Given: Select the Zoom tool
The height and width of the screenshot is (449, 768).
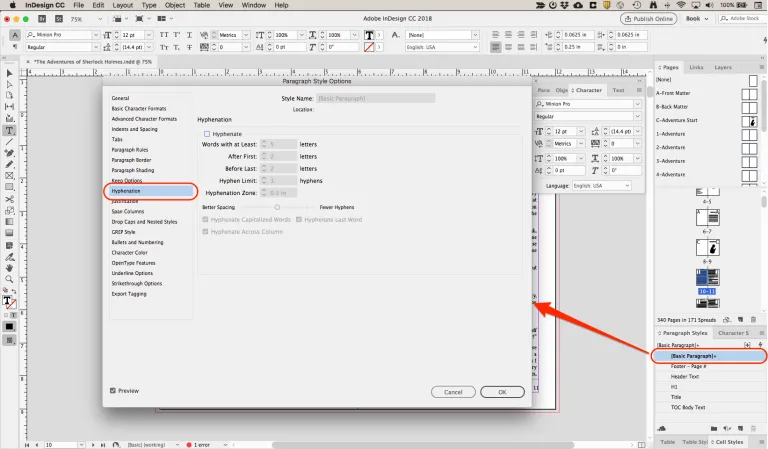Looking at the screenshot, I should coord(9,279).
